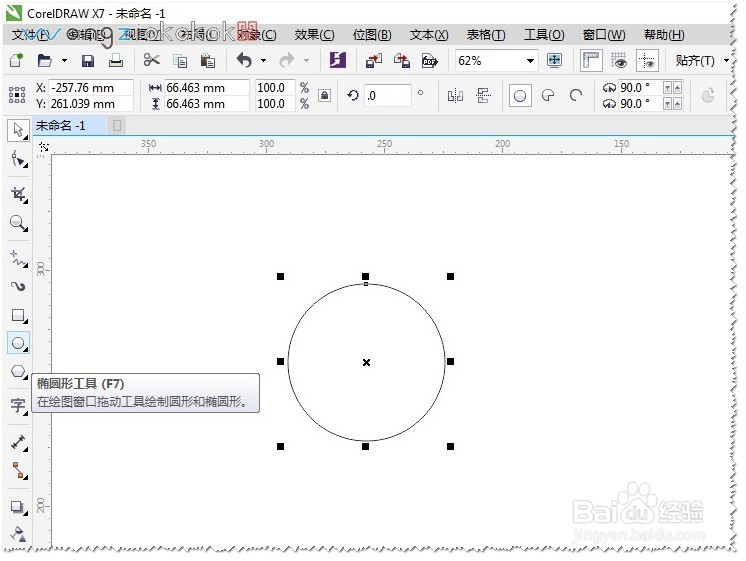Select the Parallel Dimension tool

(19, 443)
